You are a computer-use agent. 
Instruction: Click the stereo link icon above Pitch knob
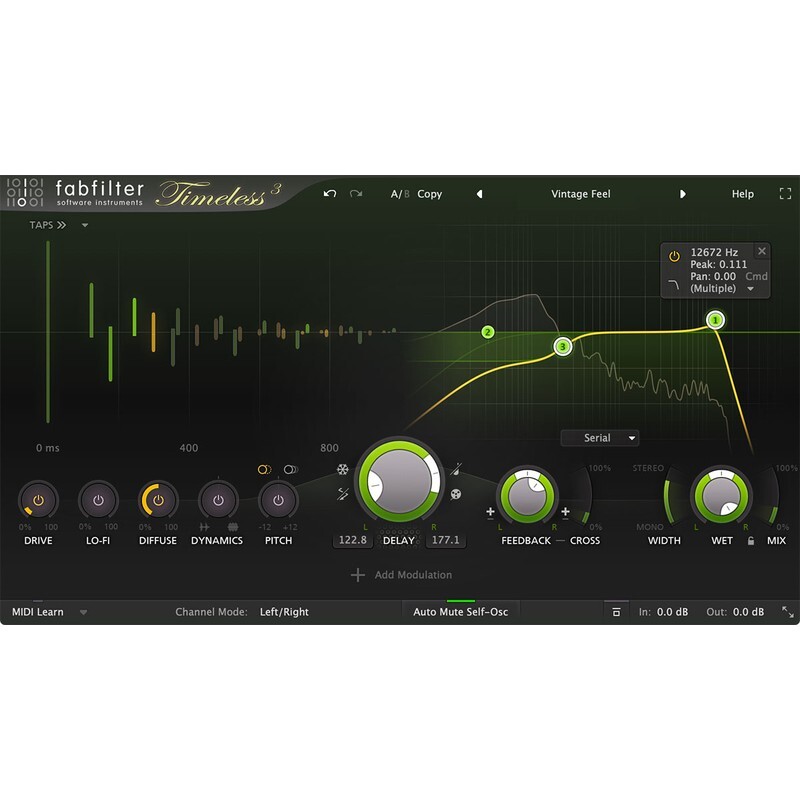tap(289, 468)
